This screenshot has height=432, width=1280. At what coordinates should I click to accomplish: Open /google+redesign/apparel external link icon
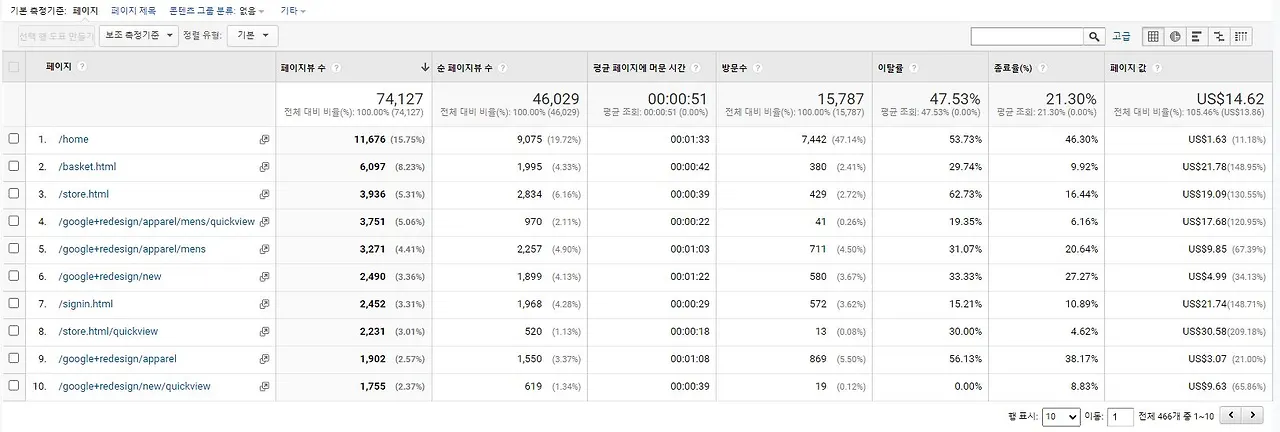point(264,359)
